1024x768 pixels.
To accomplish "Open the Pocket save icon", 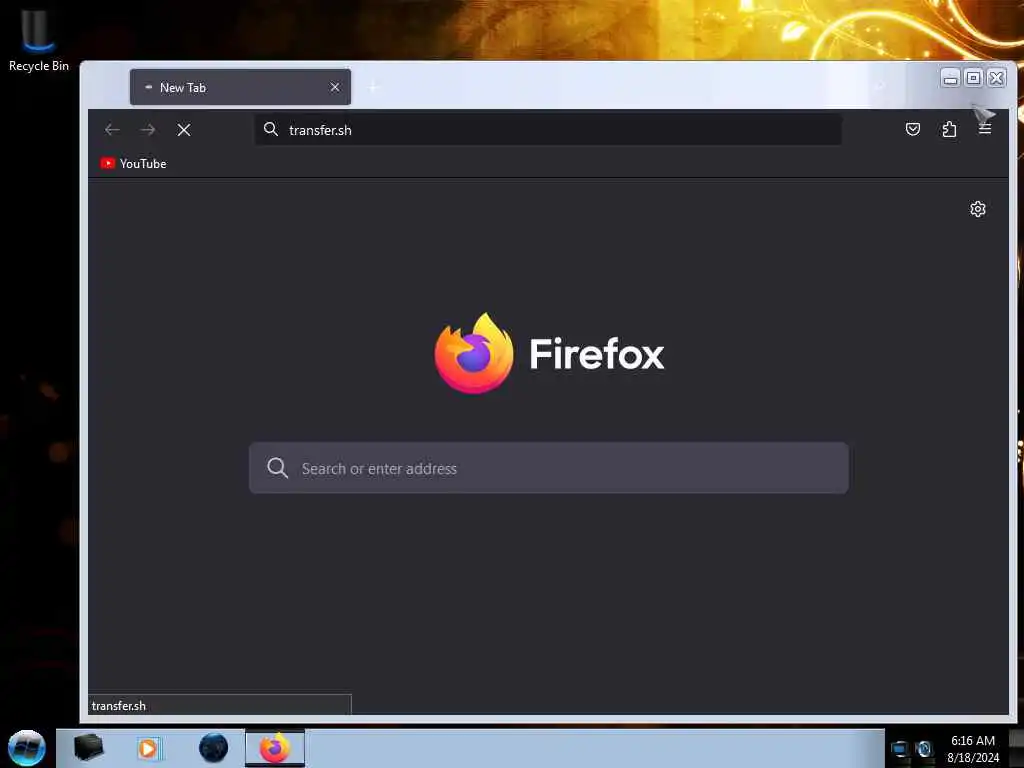I will coord(912,129).
